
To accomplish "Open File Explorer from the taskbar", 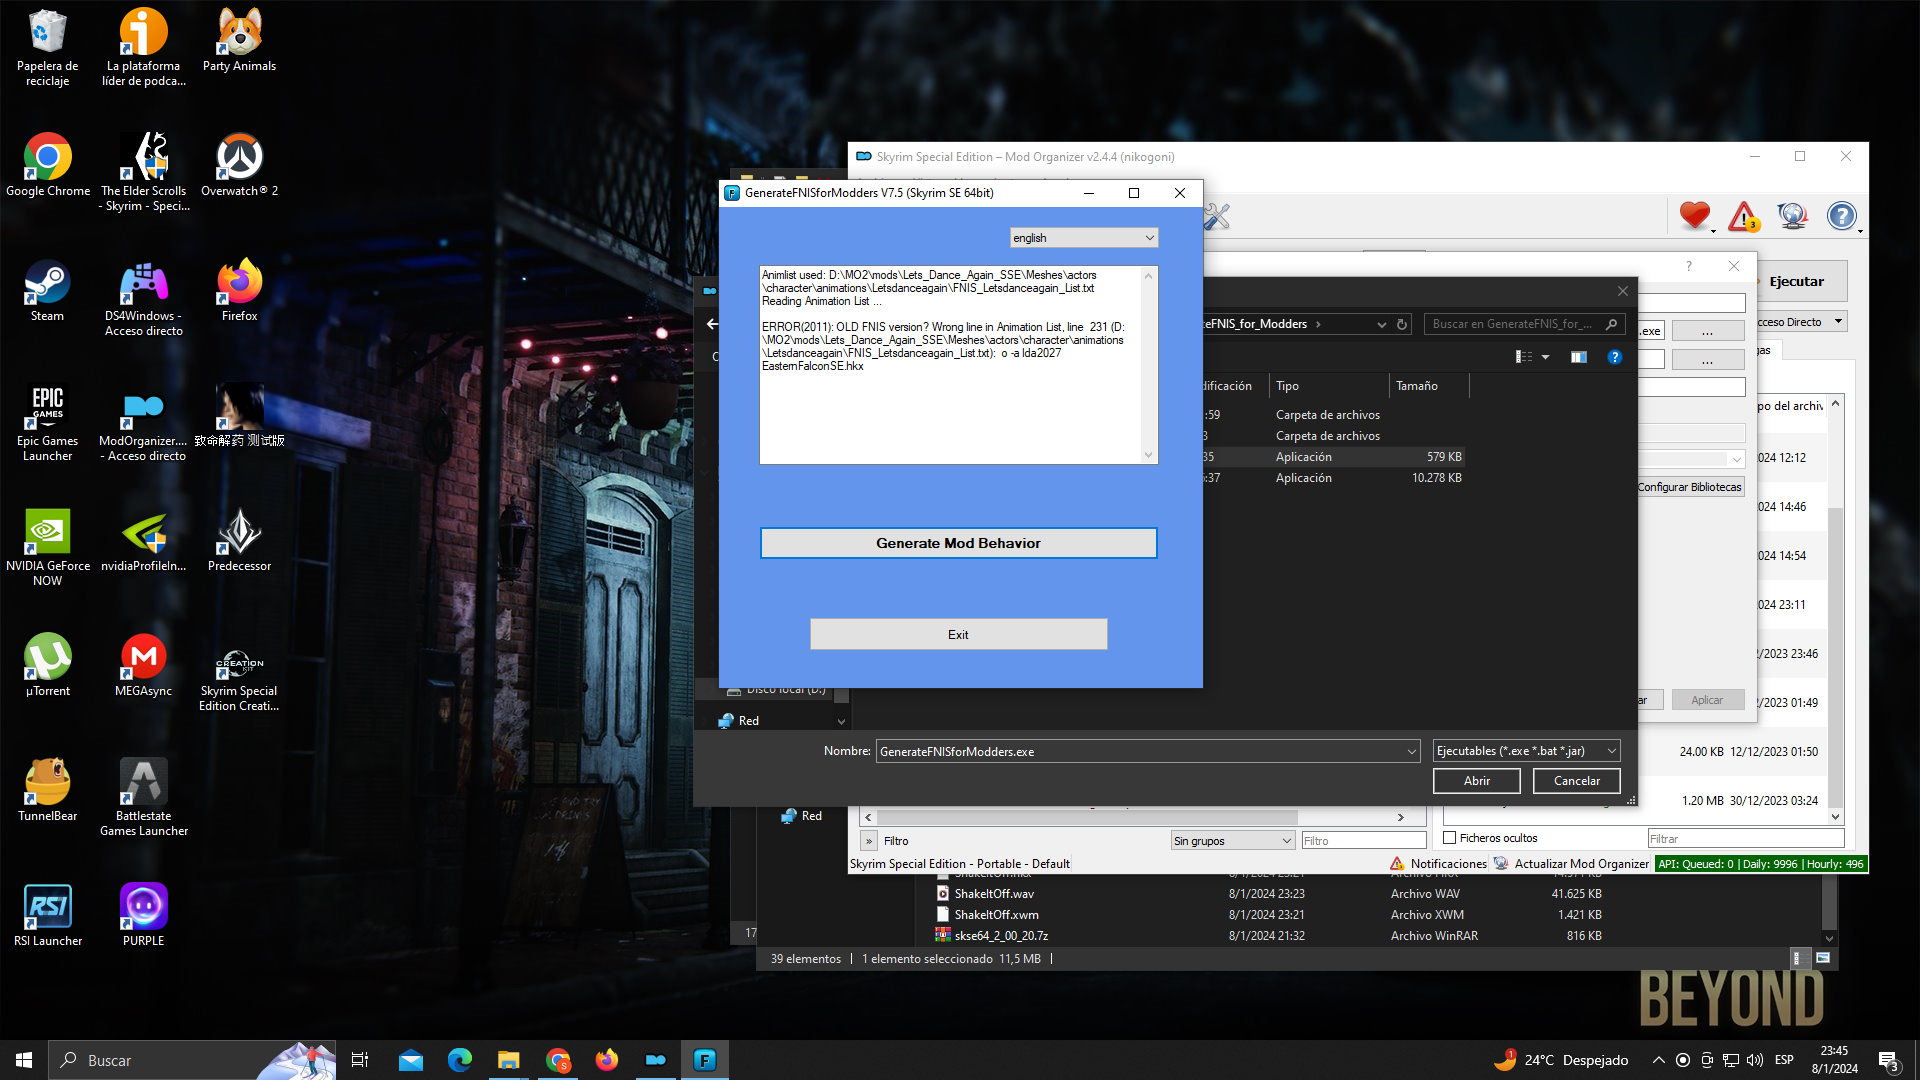I will [x=509, y=1060].
